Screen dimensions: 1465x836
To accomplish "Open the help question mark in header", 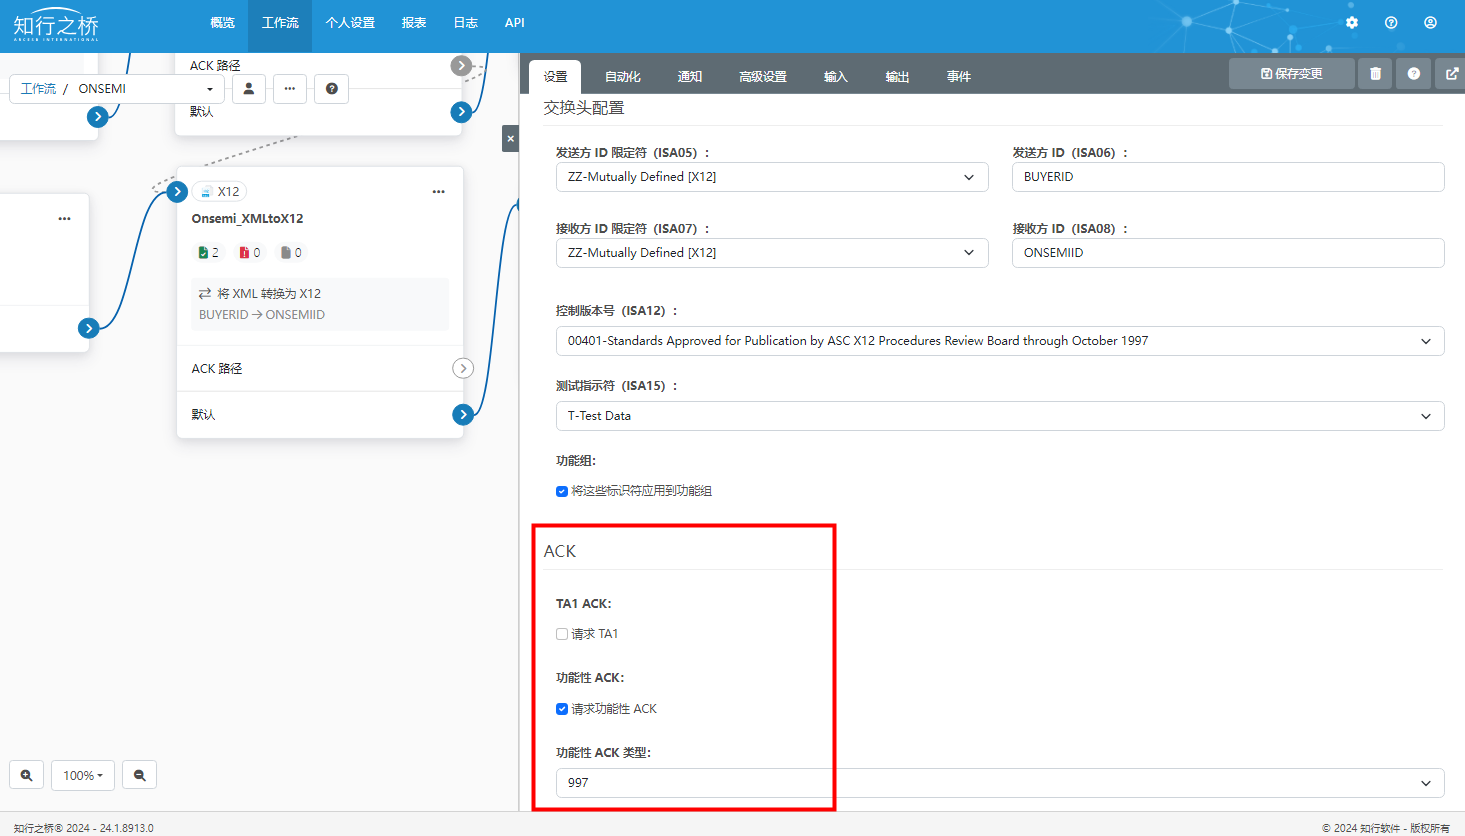I will (x=1391, y=22).
